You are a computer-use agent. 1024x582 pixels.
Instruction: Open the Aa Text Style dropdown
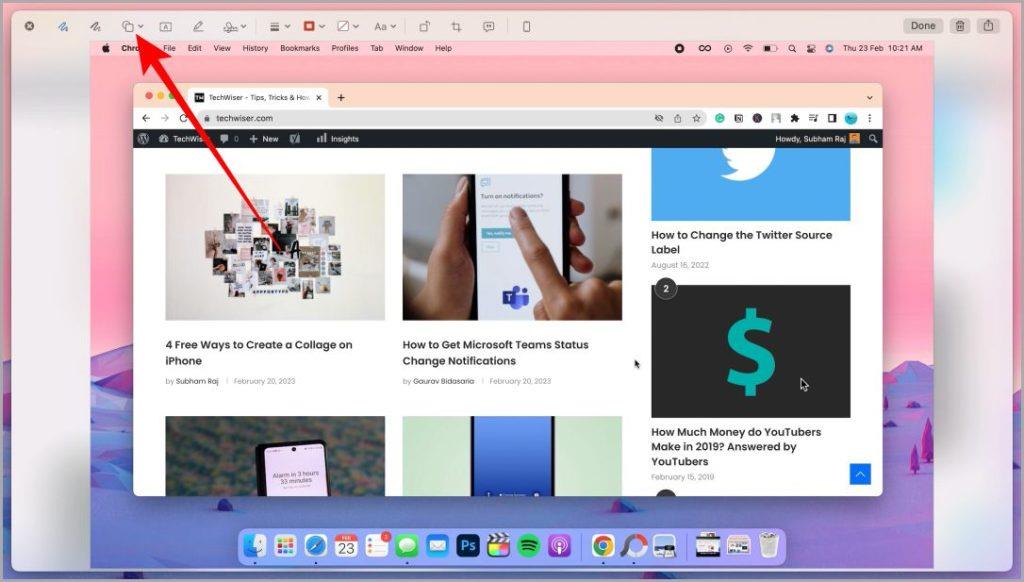click(385, 27)
